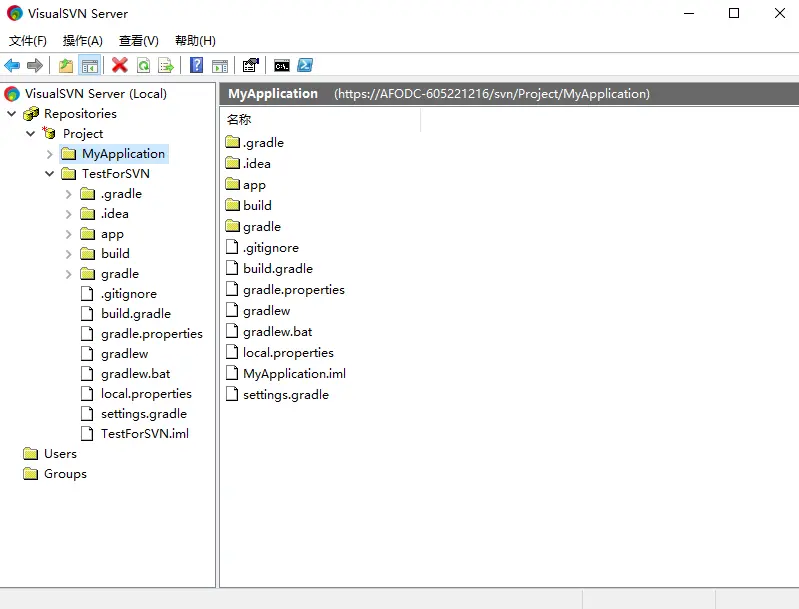Collapse the Repositories node
This screenshot has width=799, height=609.
(12, 114)
